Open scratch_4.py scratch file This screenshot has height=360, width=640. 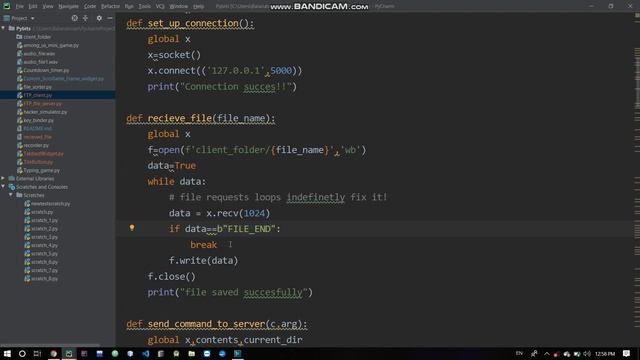44,245
